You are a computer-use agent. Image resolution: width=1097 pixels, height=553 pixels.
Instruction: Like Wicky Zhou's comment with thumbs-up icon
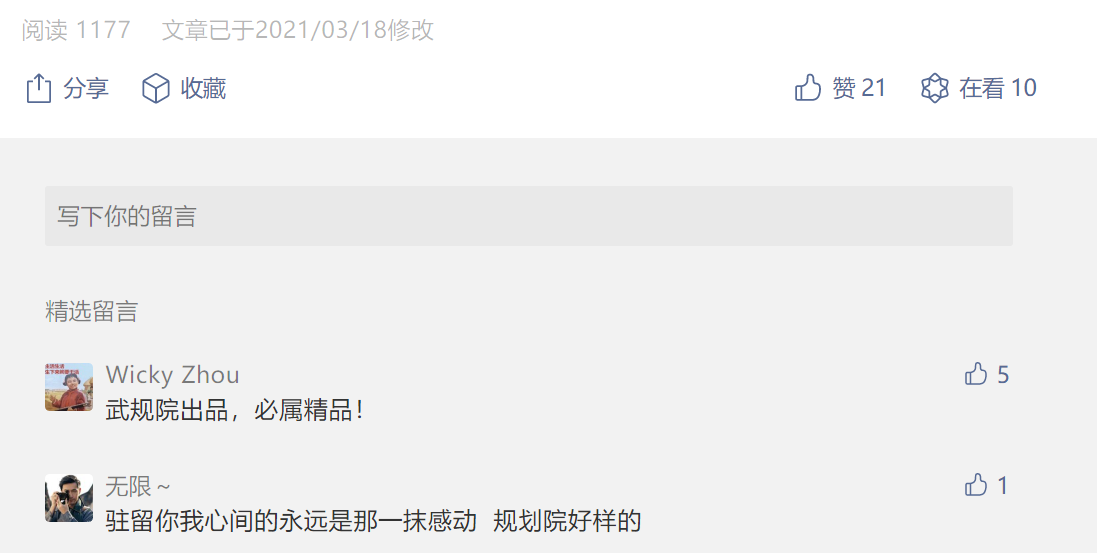pos(975,374)
